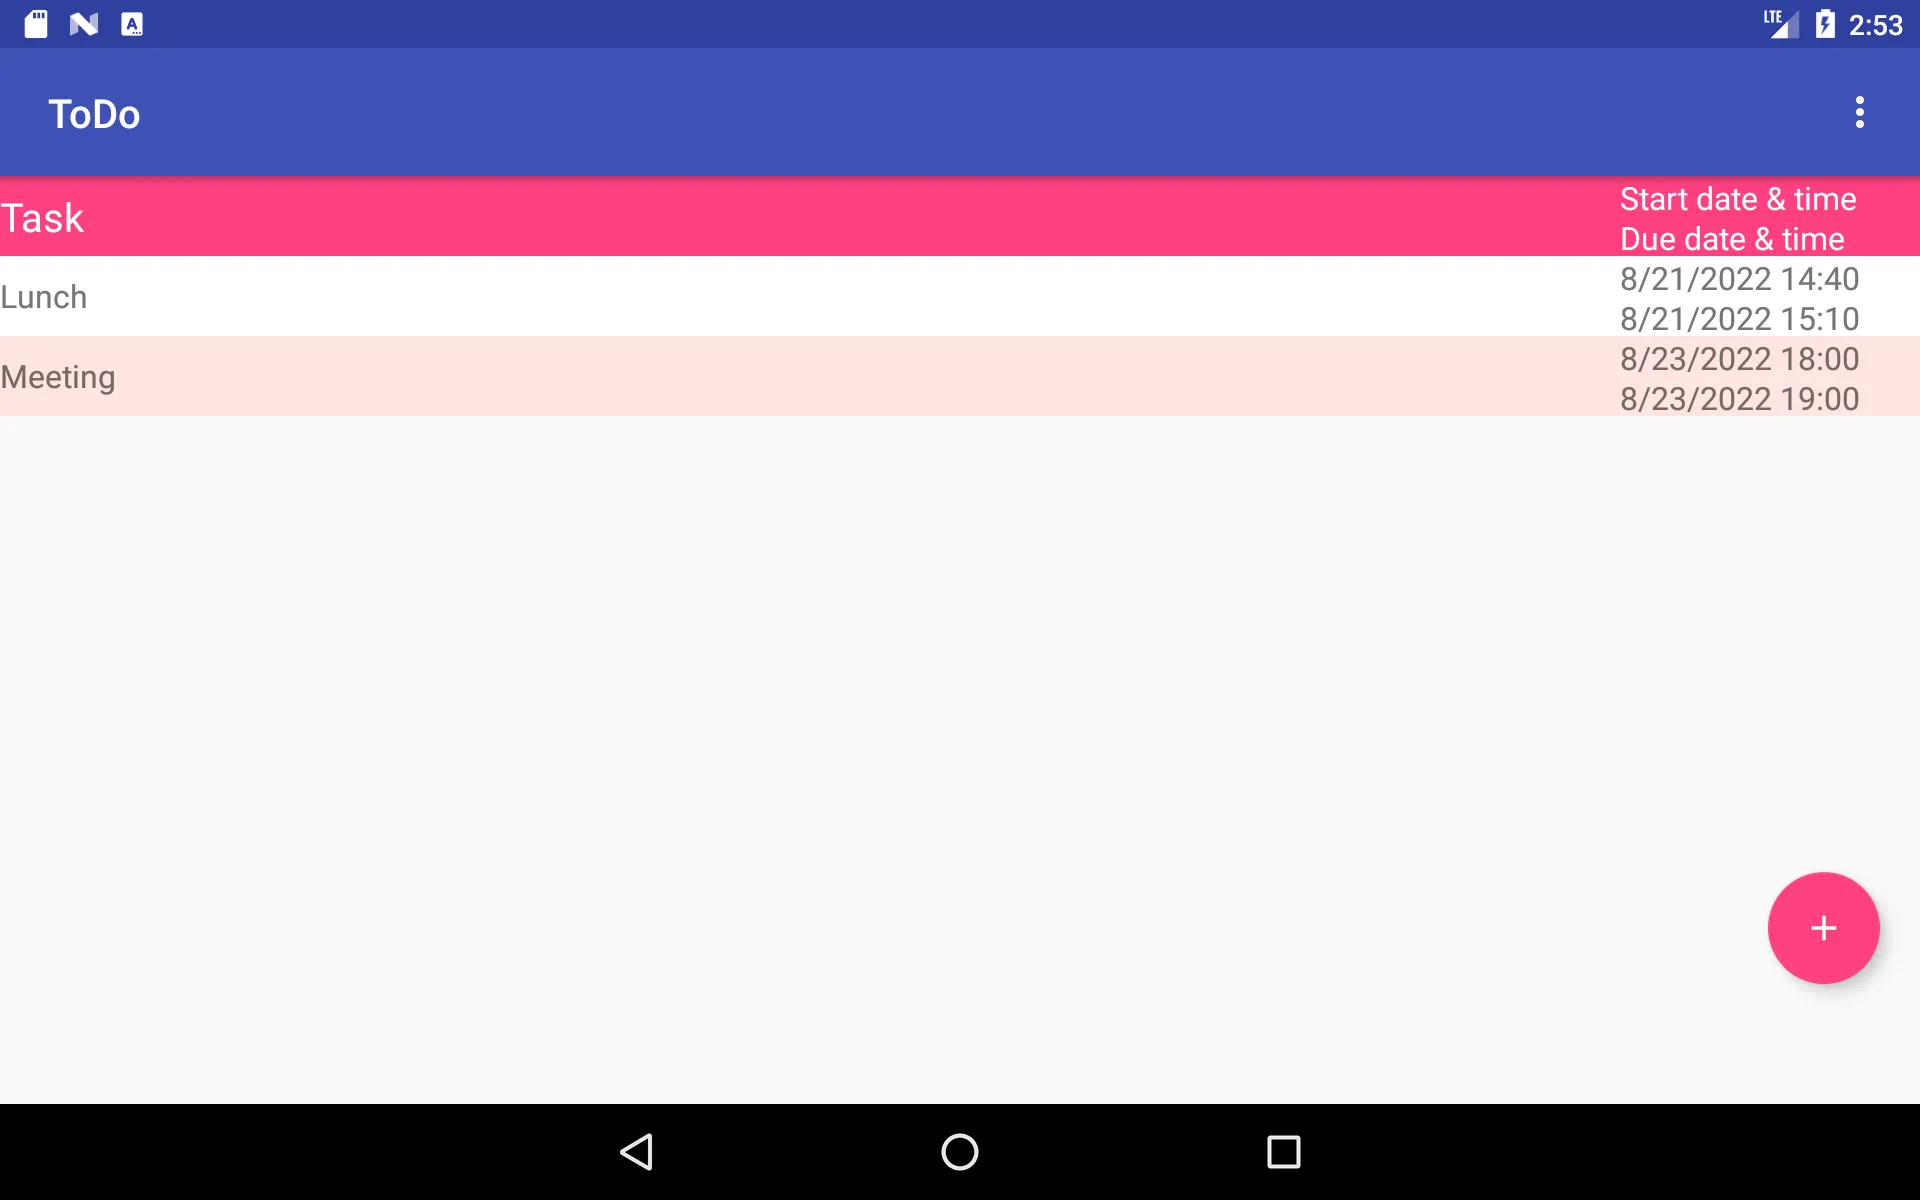
Task: Tap the screenshot/media icon top-left
Action: [37, 24]
